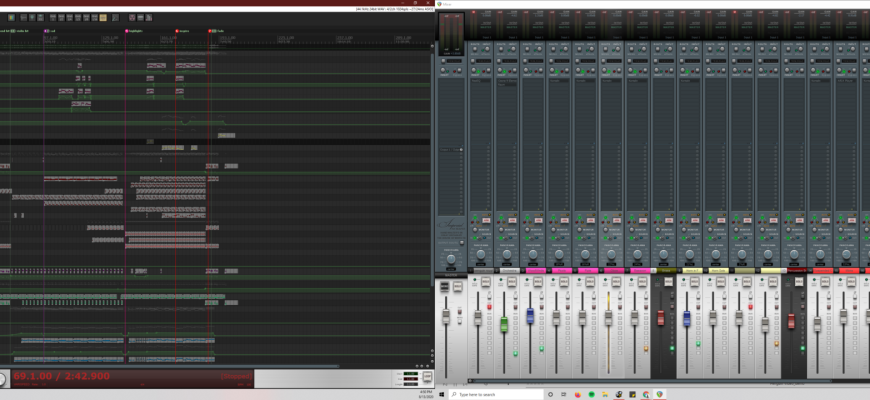This screenshot has height=400, width=870.
Task: Click the "Type here to search" box
Action: (500, 394)
